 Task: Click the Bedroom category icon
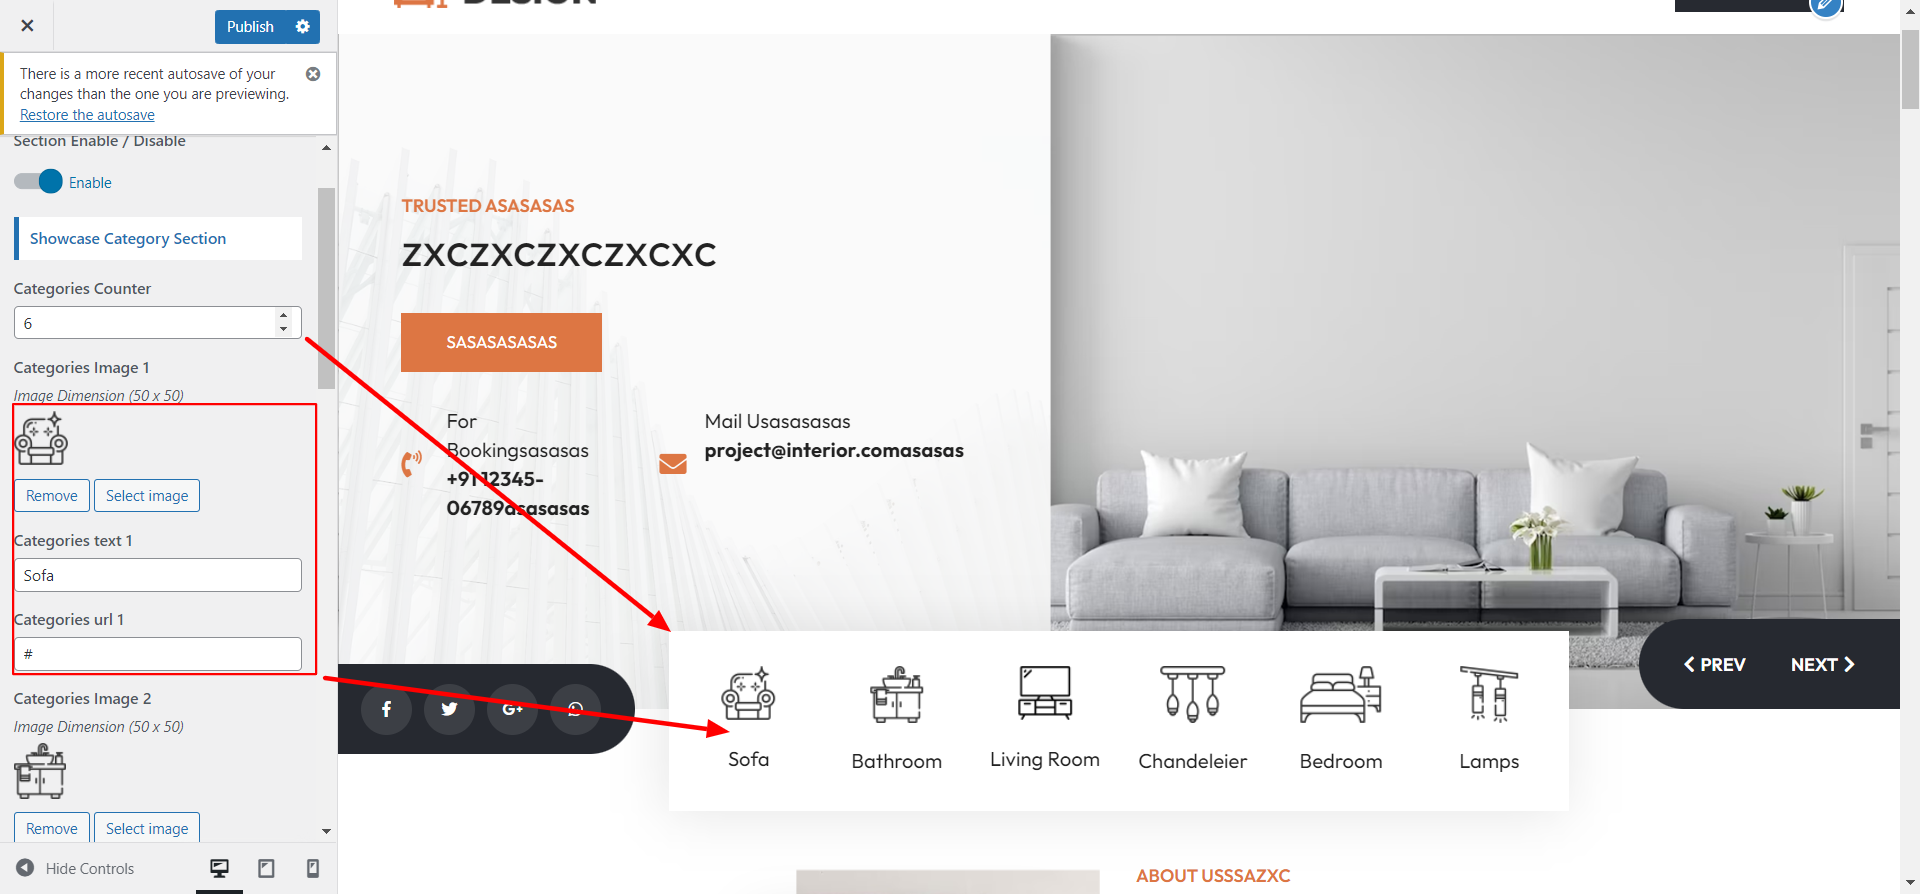(x=1341, y=694)
